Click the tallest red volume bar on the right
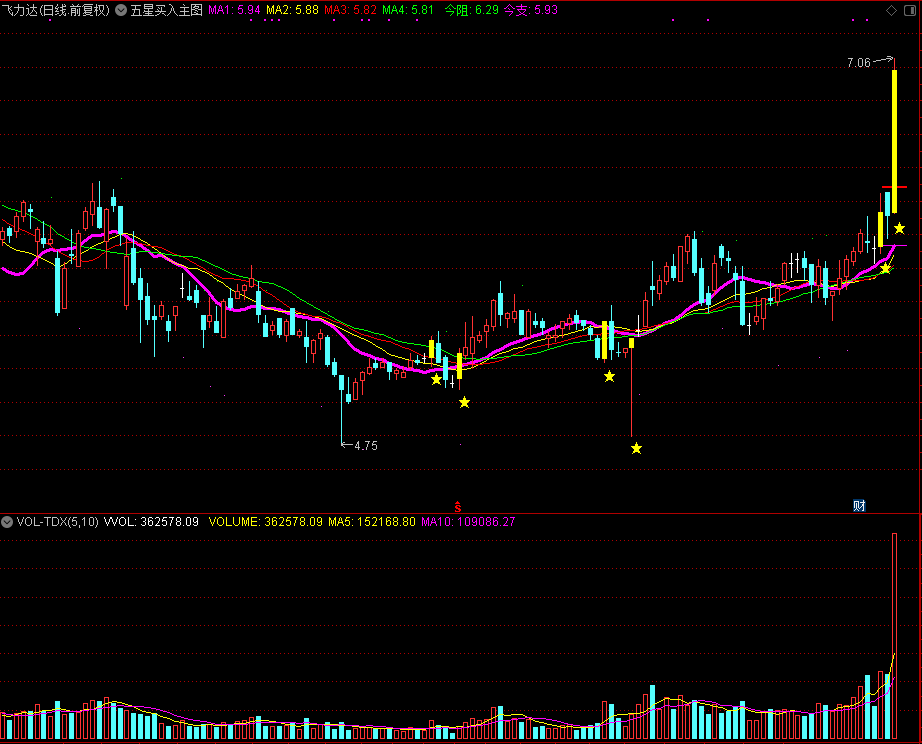The height and width of the screenshot is (744, 922). point(894,636)
